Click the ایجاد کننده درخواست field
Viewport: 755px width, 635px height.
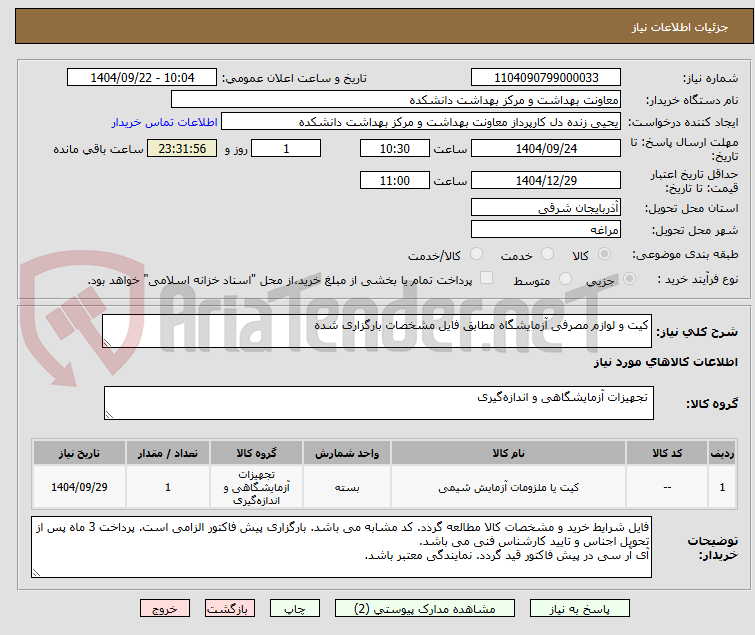[x=421, y=122]
